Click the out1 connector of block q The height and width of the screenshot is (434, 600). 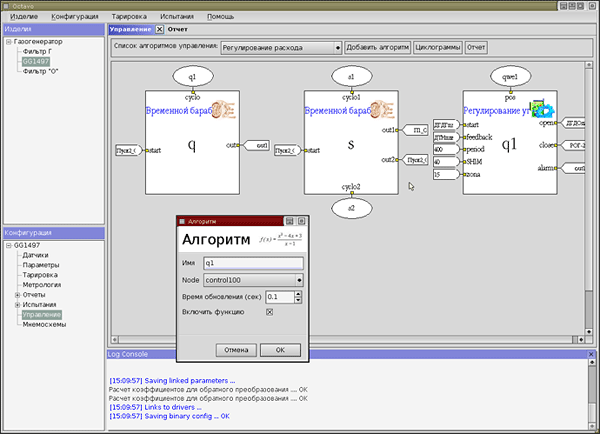click(x=257, y=145)
